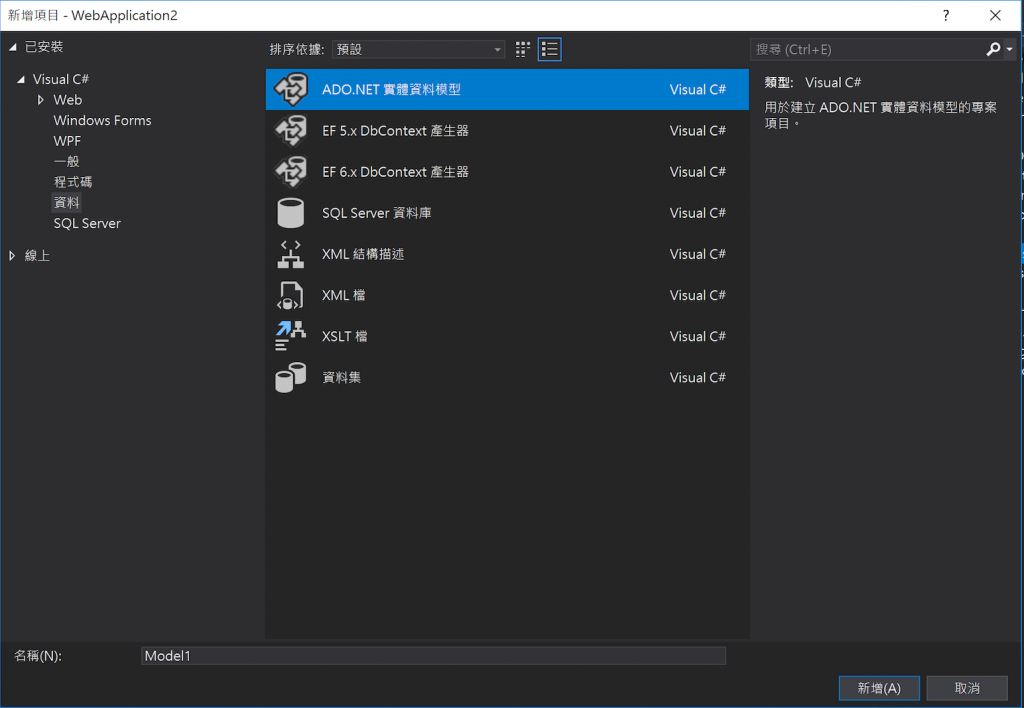Image resolution: width=1024 pixels, height=708 pixels.
Task: Click Visual C# label in 資料集 row
Action: [x=697, y=378]
